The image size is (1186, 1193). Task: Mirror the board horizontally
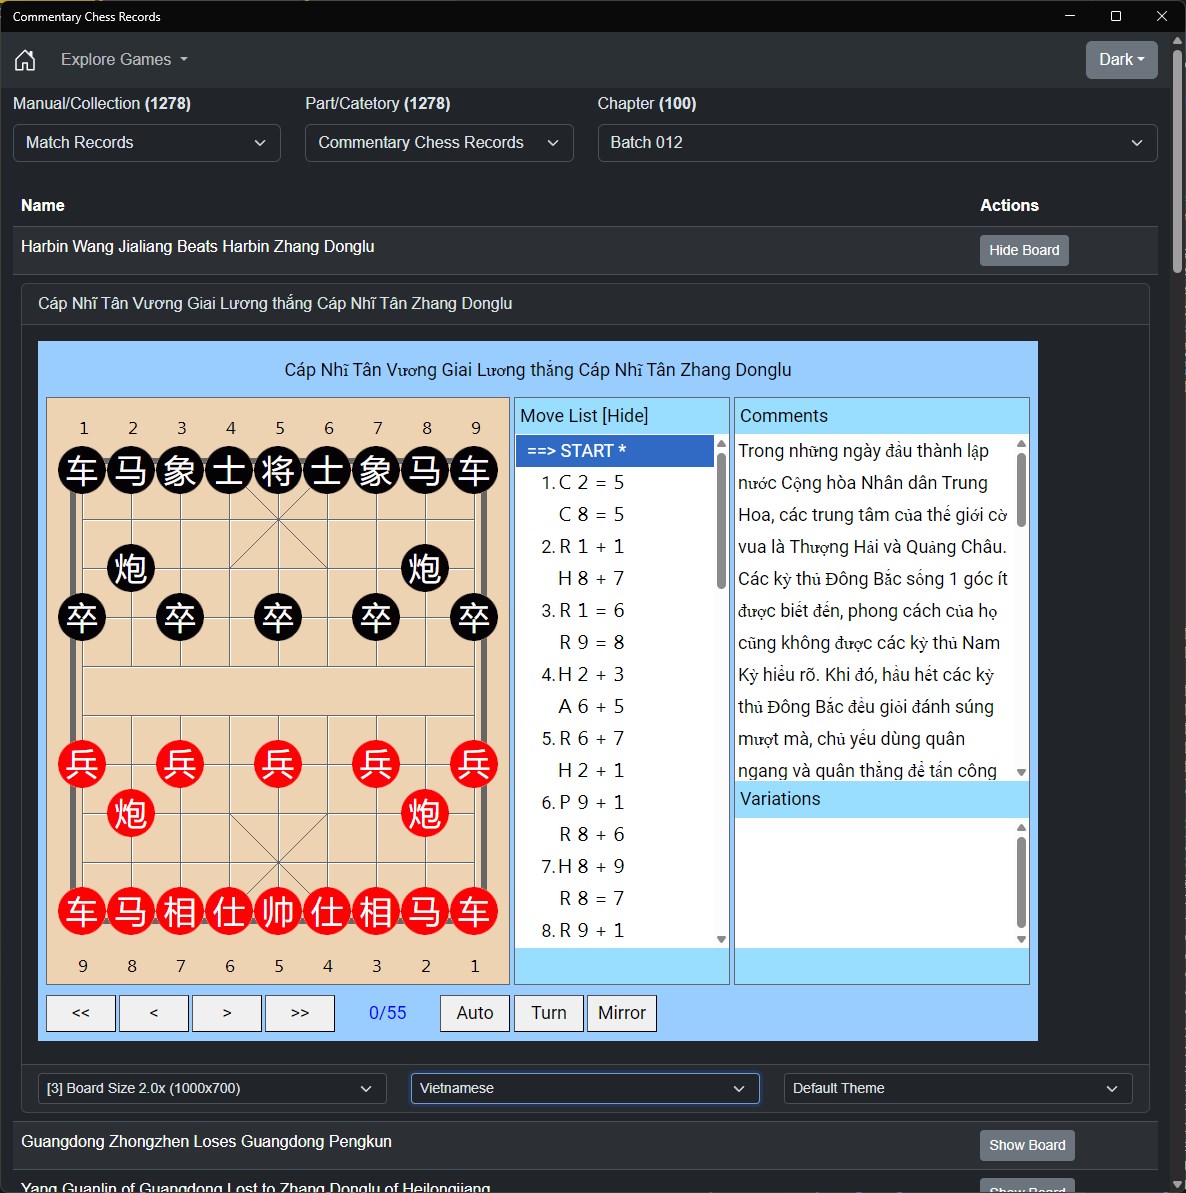click(622, 1013)
